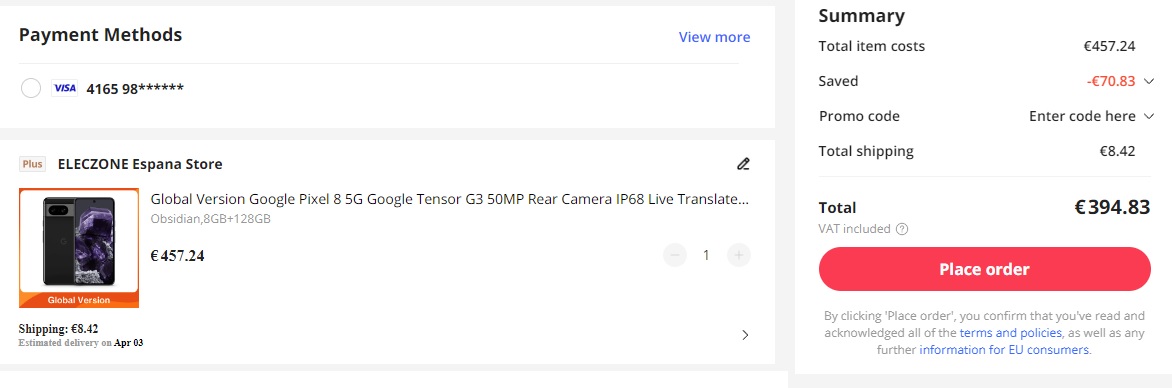Click the Total shipping €8.42 value
The height and width of the screenshot is (388, 1172).
pyautogui.click(x=1117, y=151)
